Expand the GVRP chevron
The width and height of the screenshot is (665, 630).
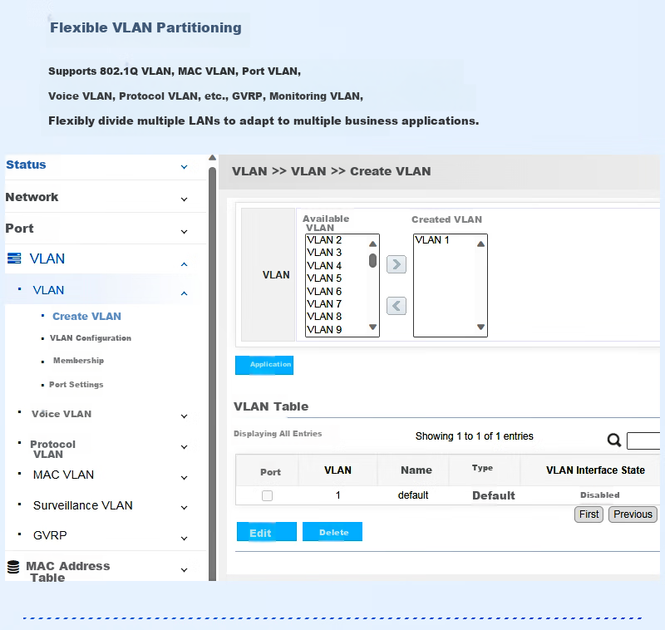point(184,538)
